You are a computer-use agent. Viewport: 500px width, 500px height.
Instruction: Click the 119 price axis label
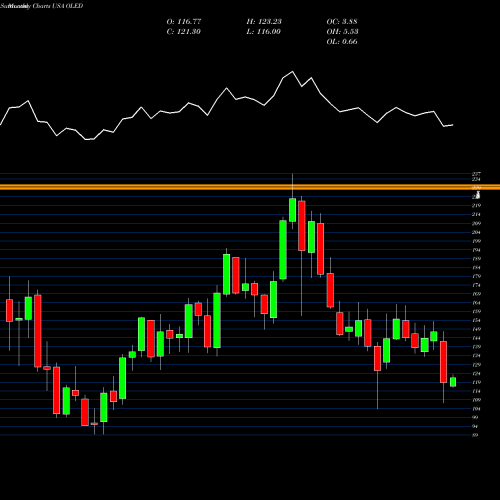(x=476, y=382)
